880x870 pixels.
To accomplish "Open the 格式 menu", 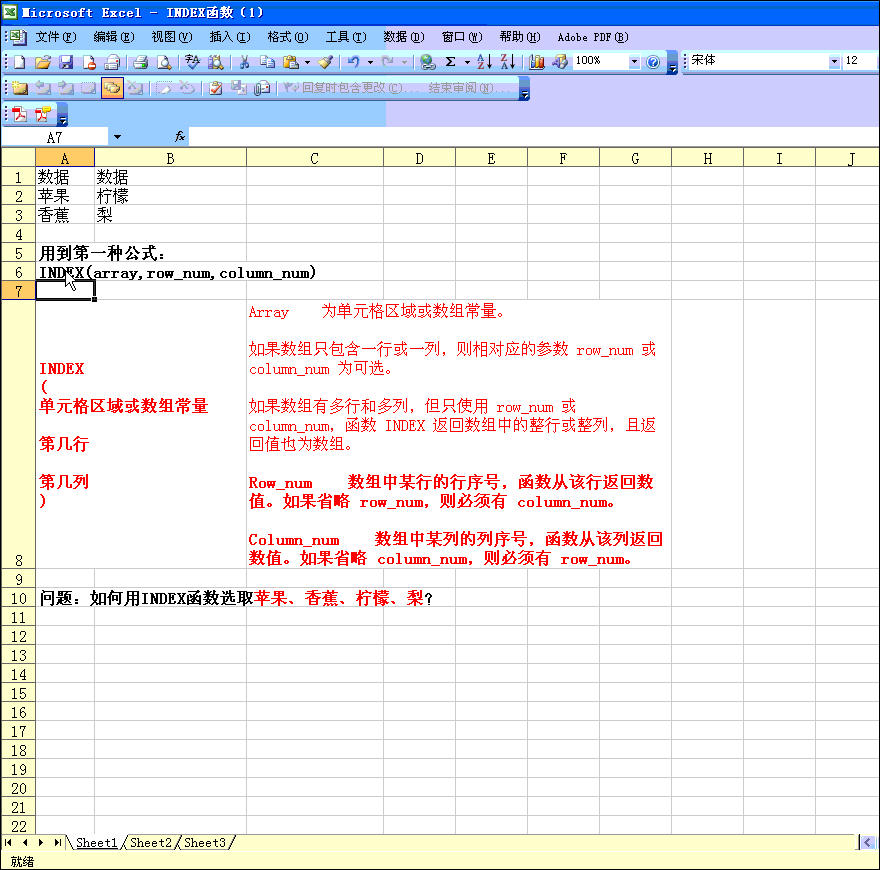I will (287, 37).
